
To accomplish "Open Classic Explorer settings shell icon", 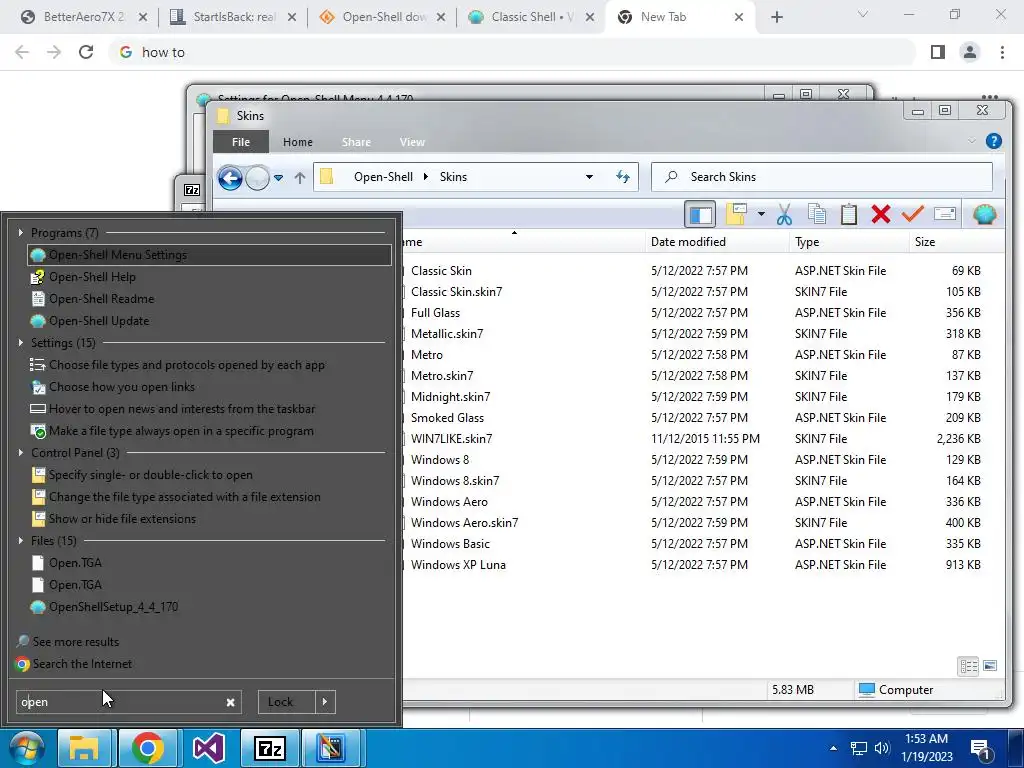I will click(x=984, y=214).
